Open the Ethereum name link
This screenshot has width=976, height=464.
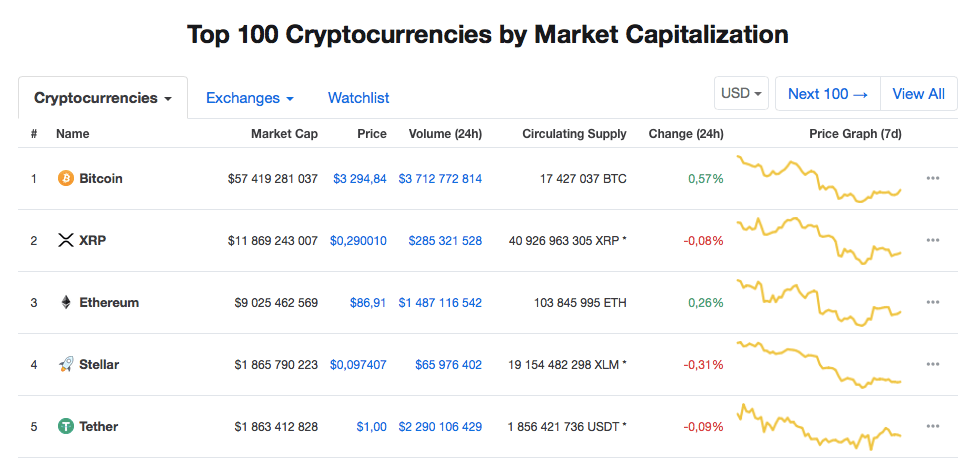109,303
